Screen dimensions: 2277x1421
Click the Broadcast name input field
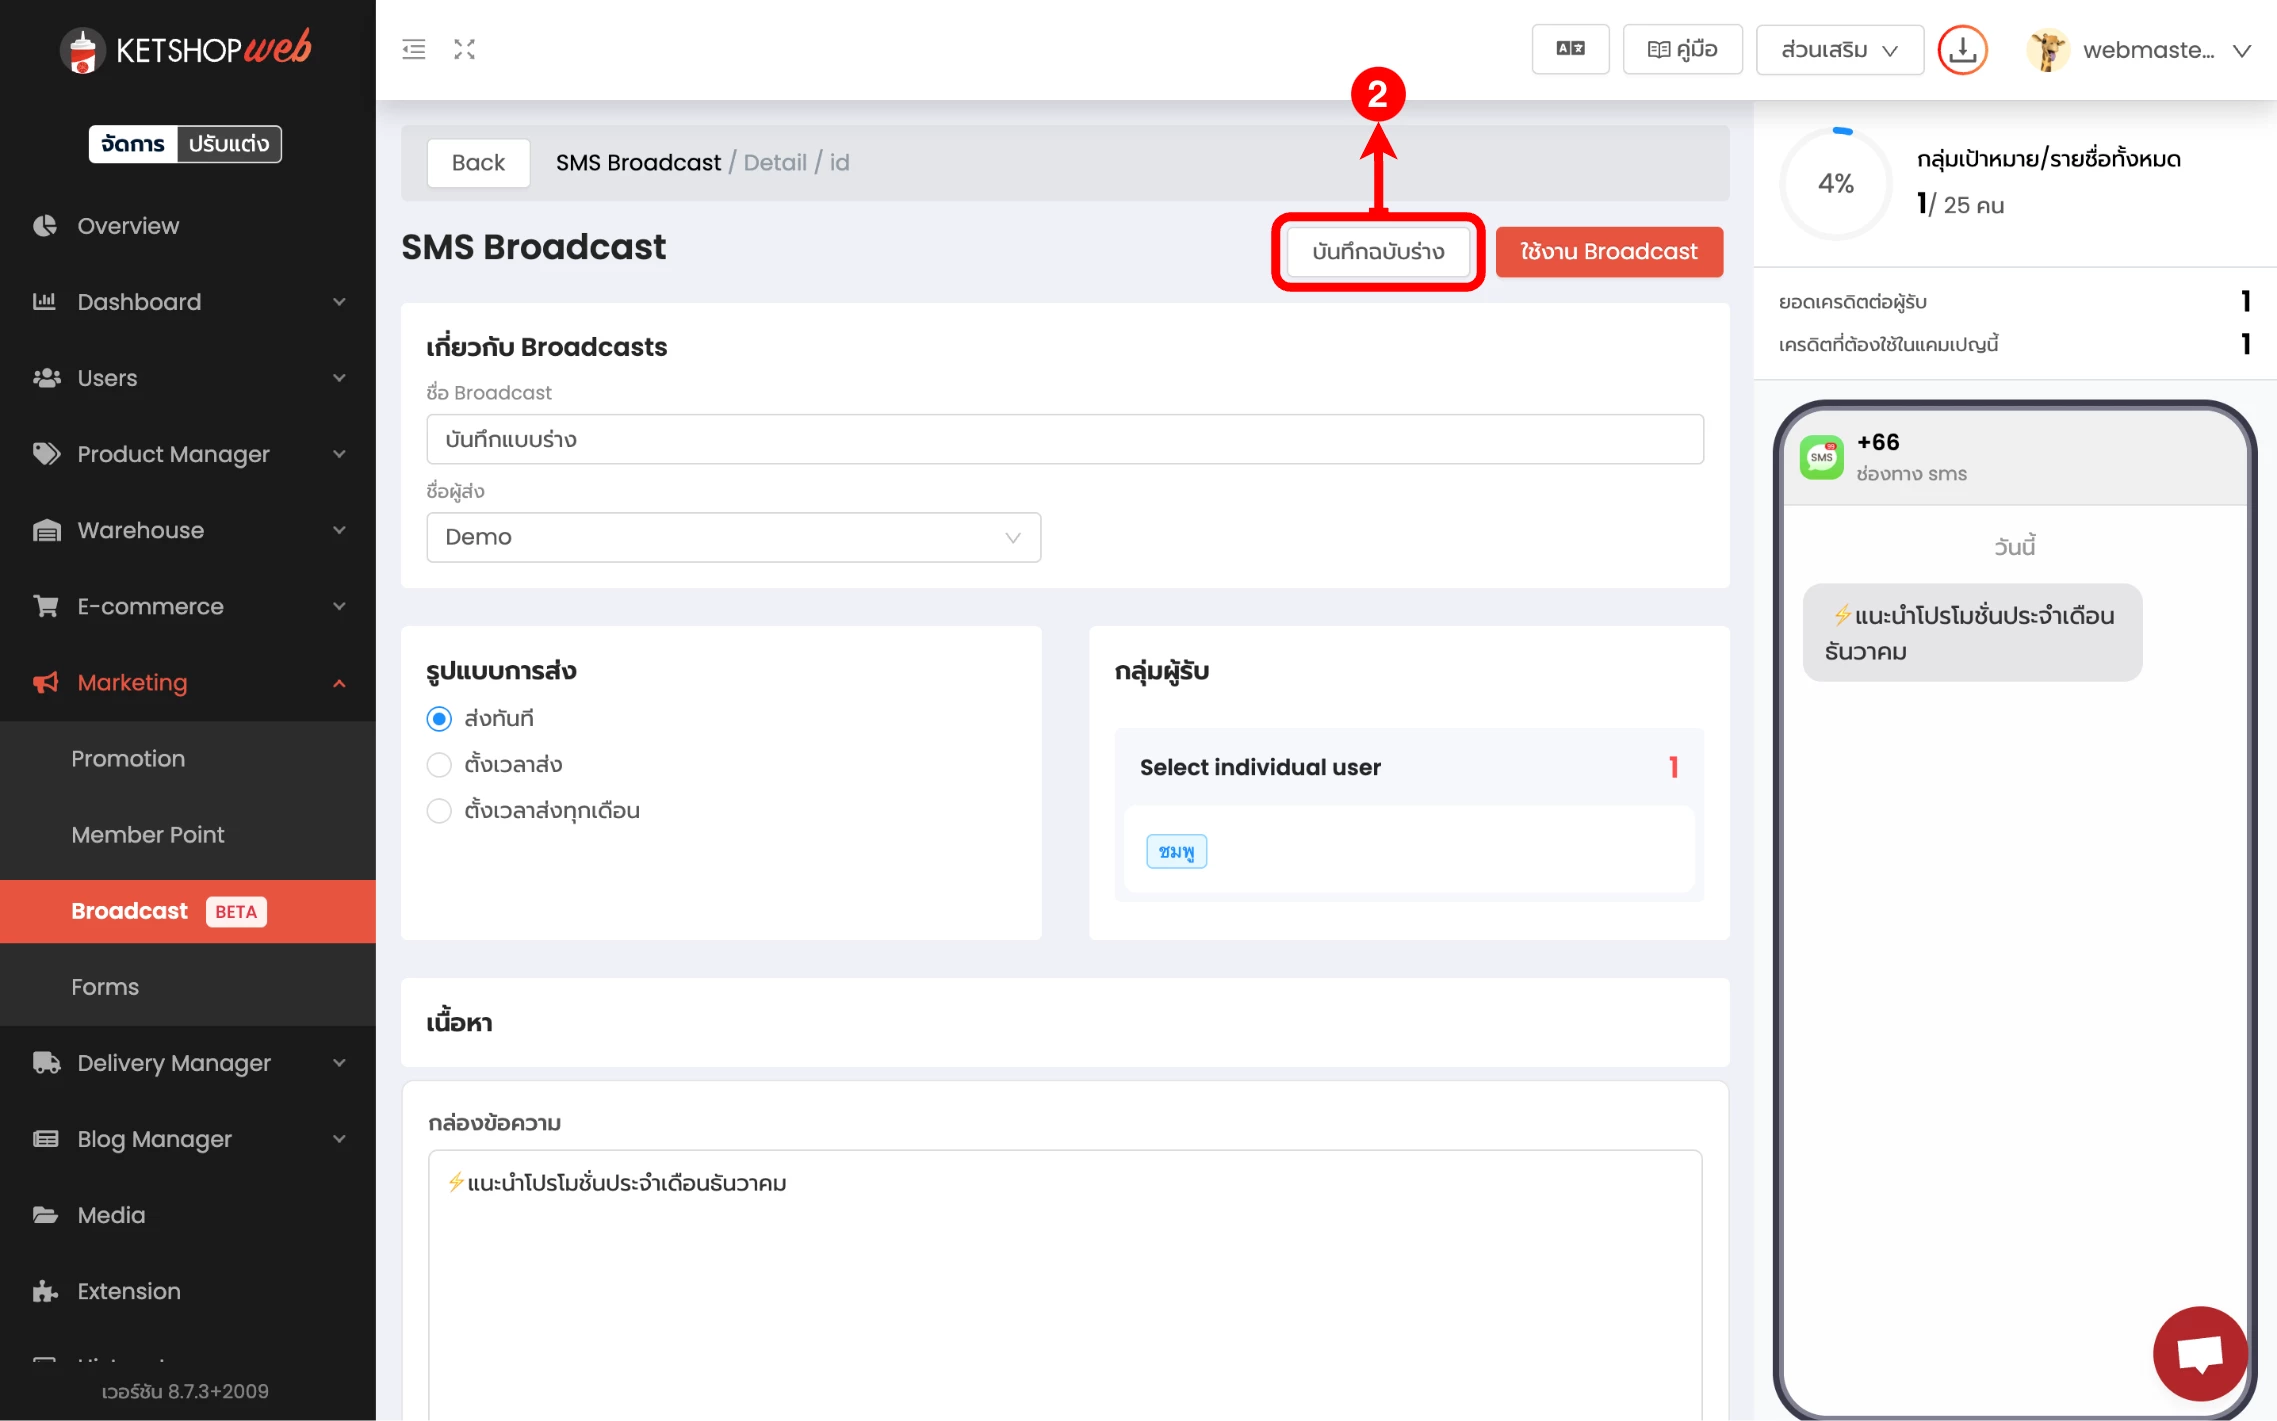pos(1064,440)
